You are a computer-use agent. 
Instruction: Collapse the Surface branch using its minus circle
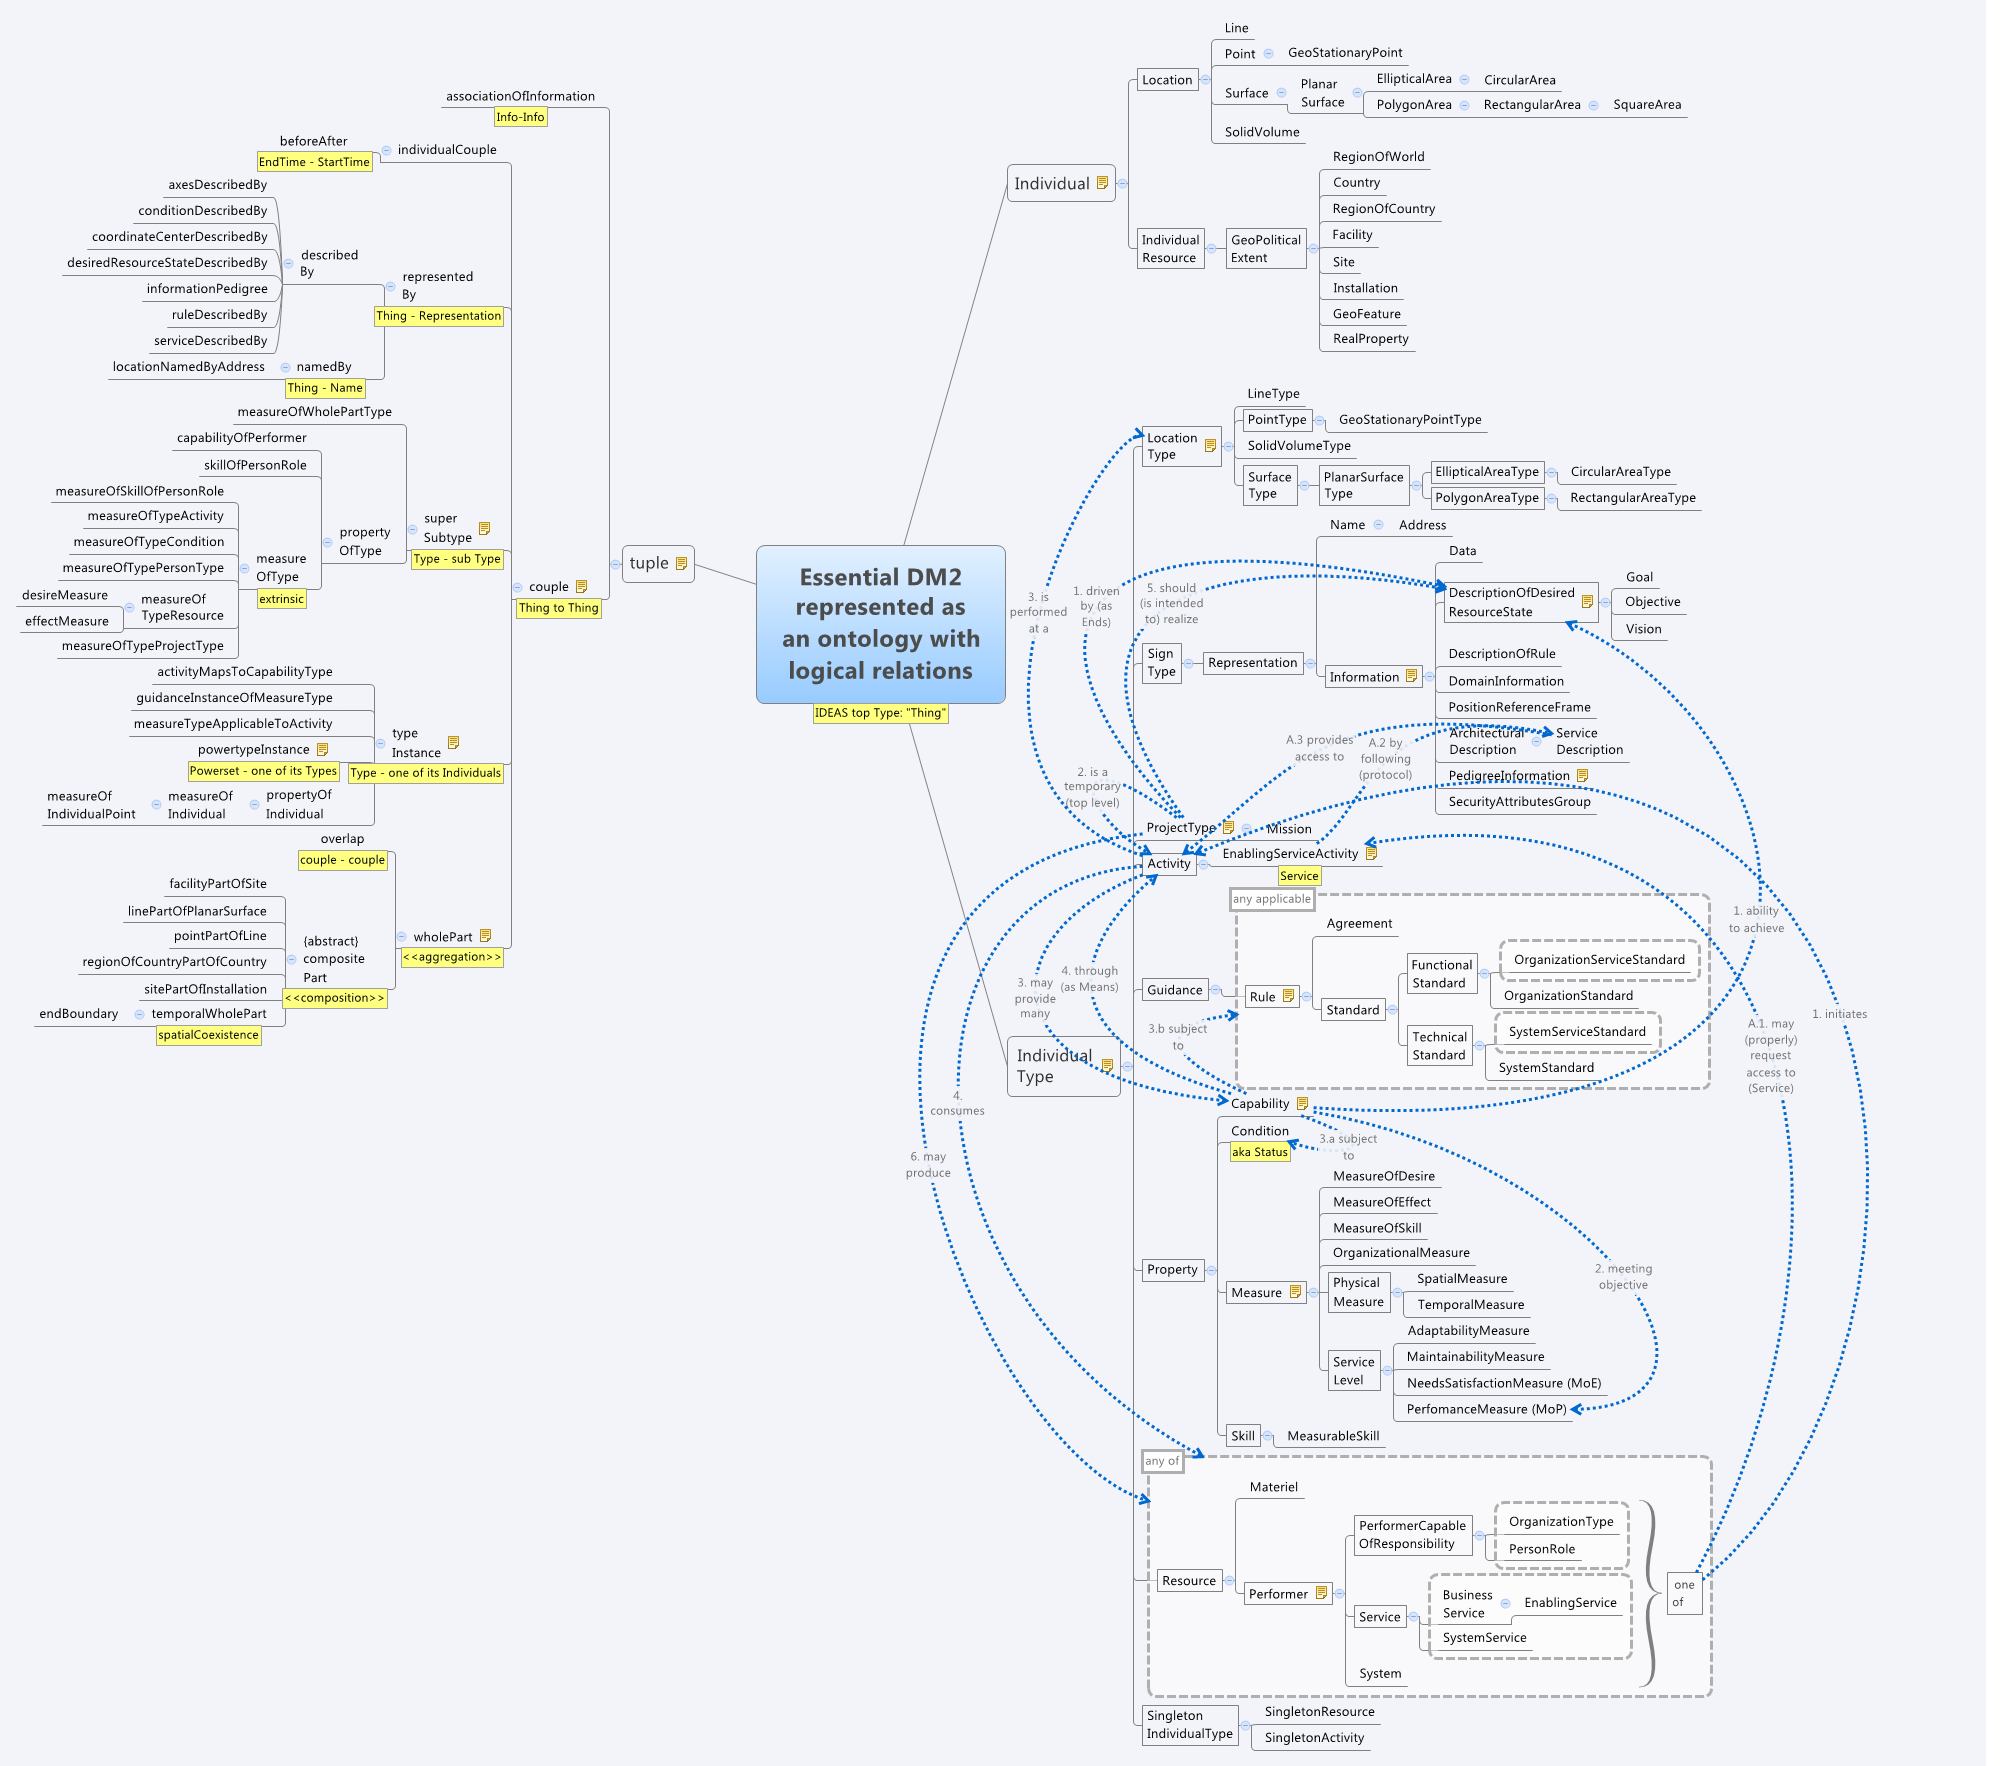tap(1281, 93)
